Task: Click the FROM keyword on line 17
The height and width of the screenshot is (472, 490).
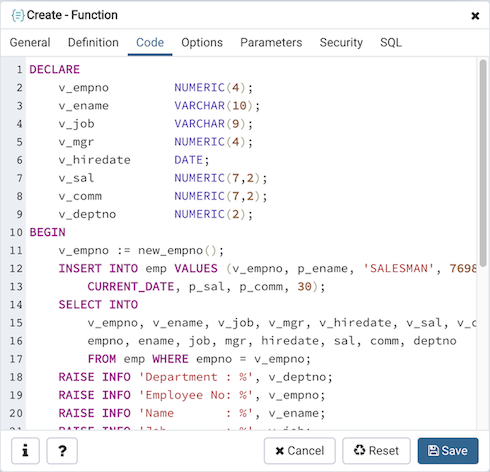Action: point(102,359)
